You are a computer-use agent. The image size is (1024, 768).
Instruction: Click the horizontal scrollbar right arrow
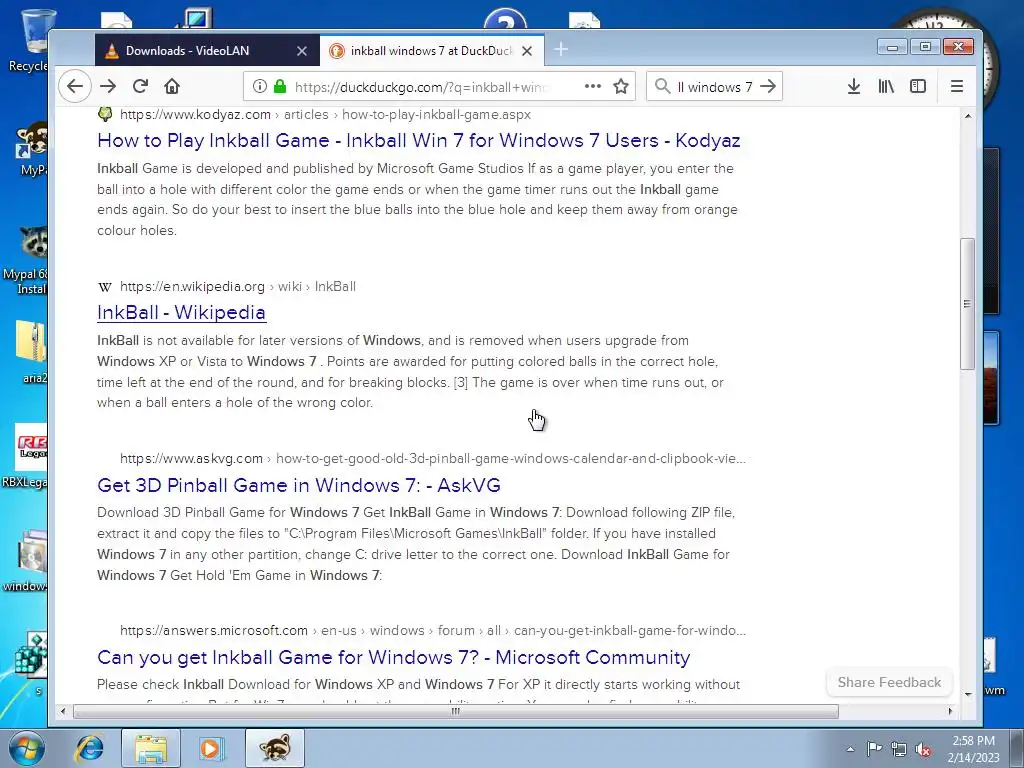click(x=950, y=711)
